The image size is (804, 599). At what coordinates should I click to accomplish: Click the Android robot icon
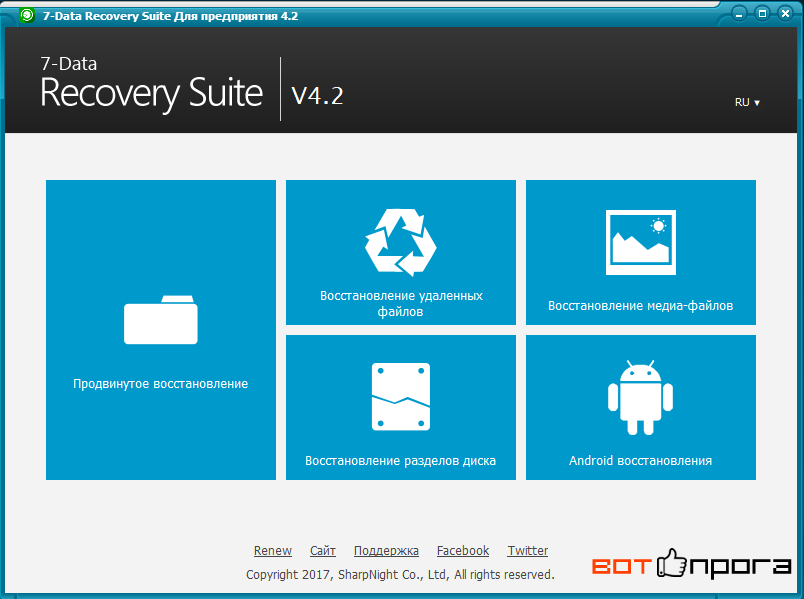tap(640, 397)
